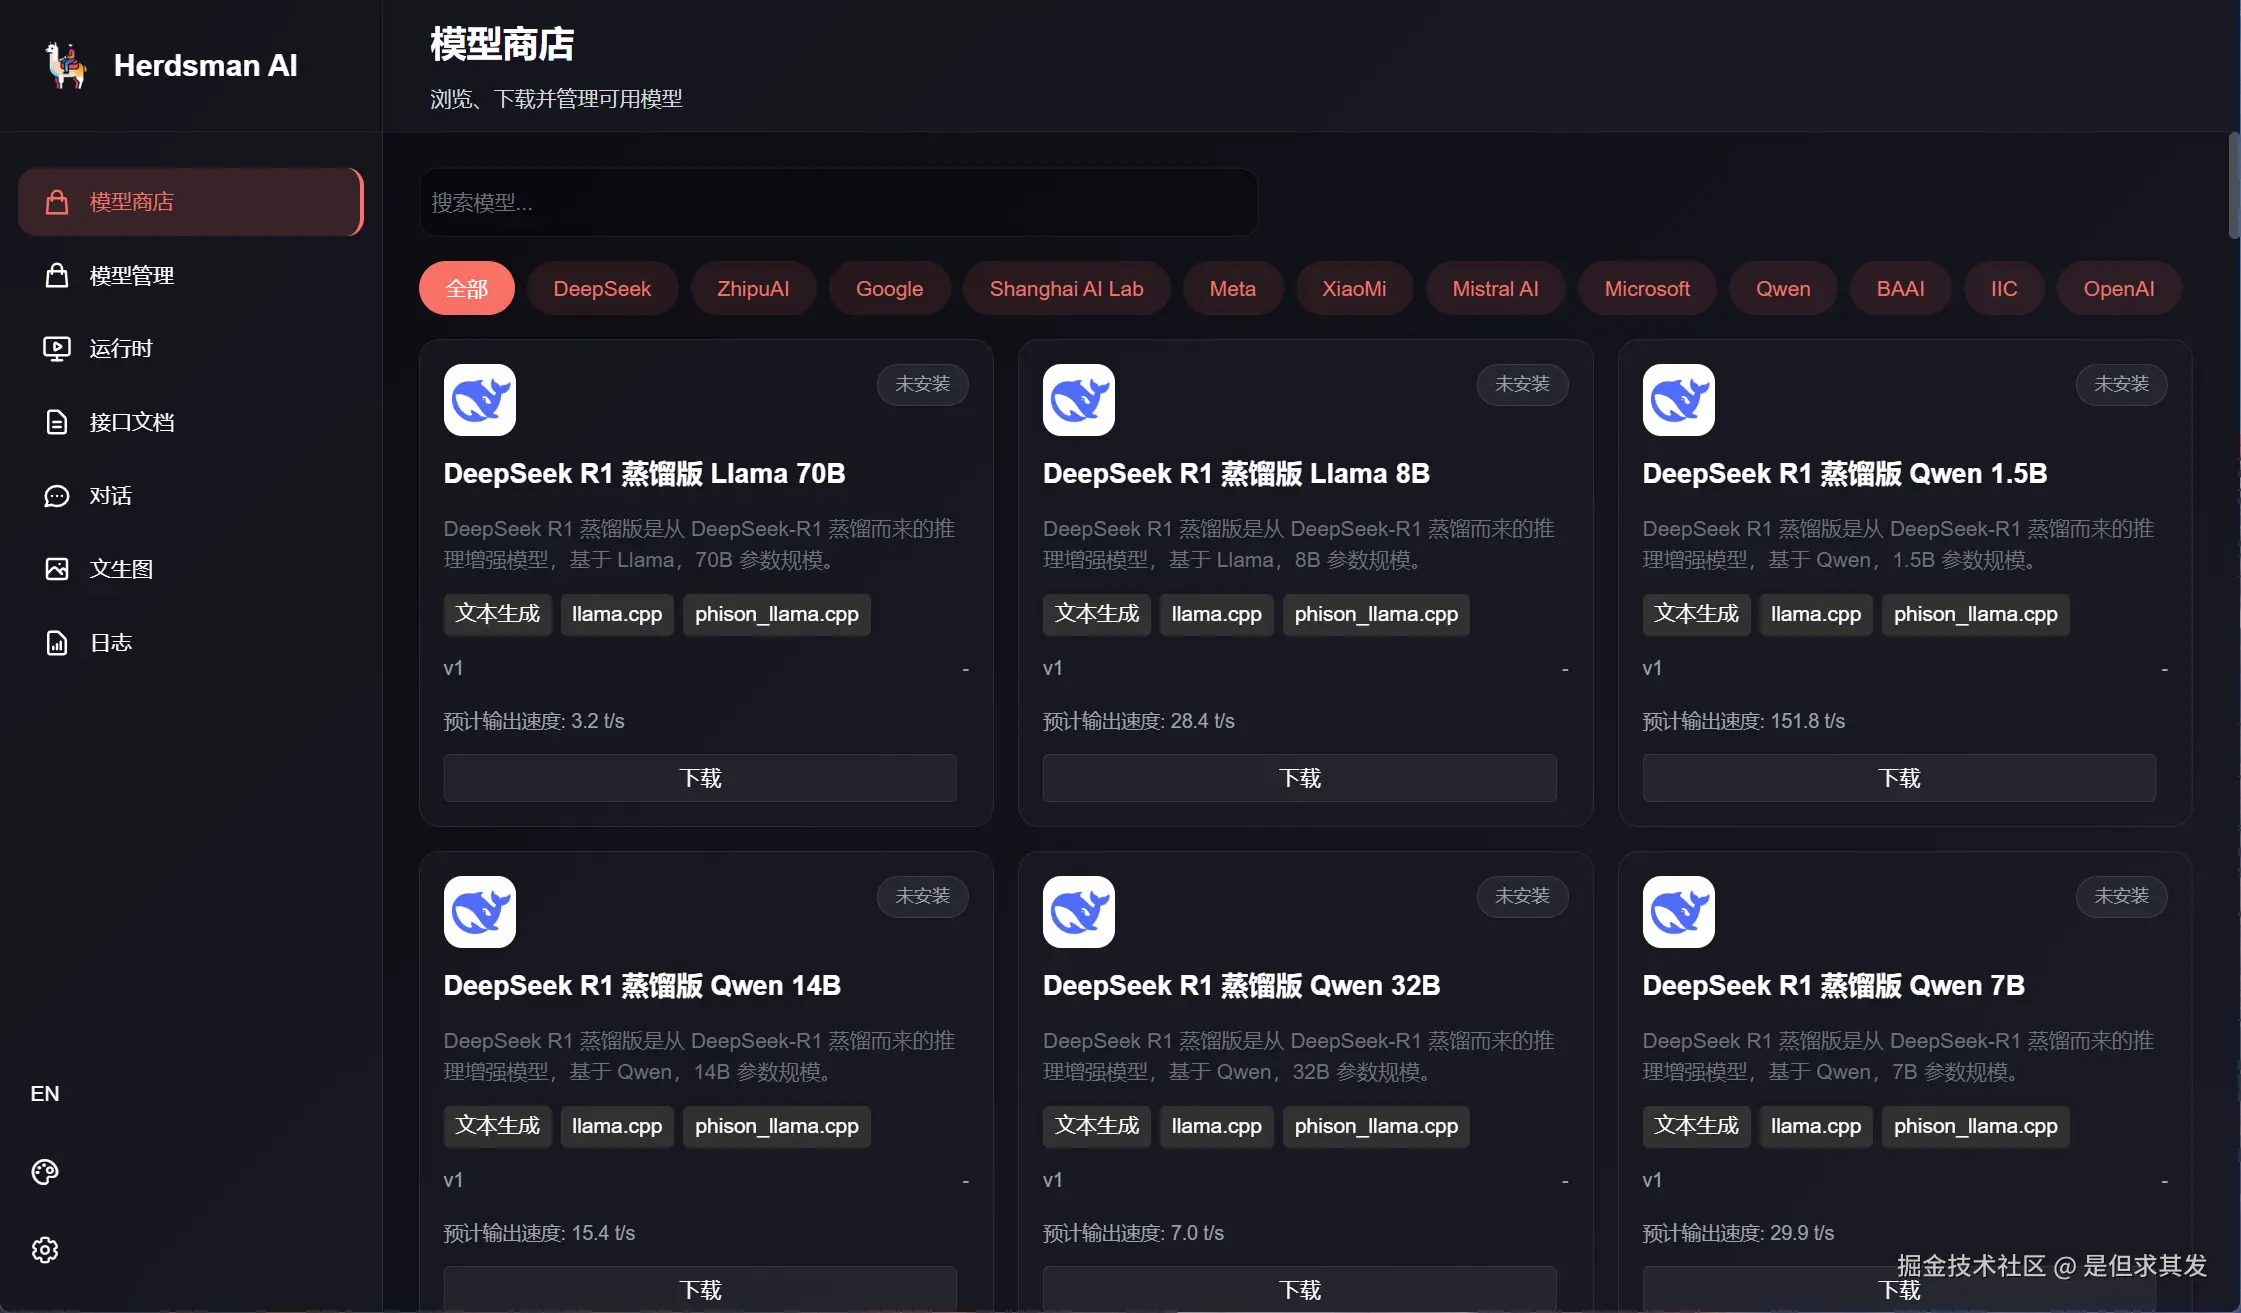
Task: Select the 文生图 image icon
Action: 57,567
